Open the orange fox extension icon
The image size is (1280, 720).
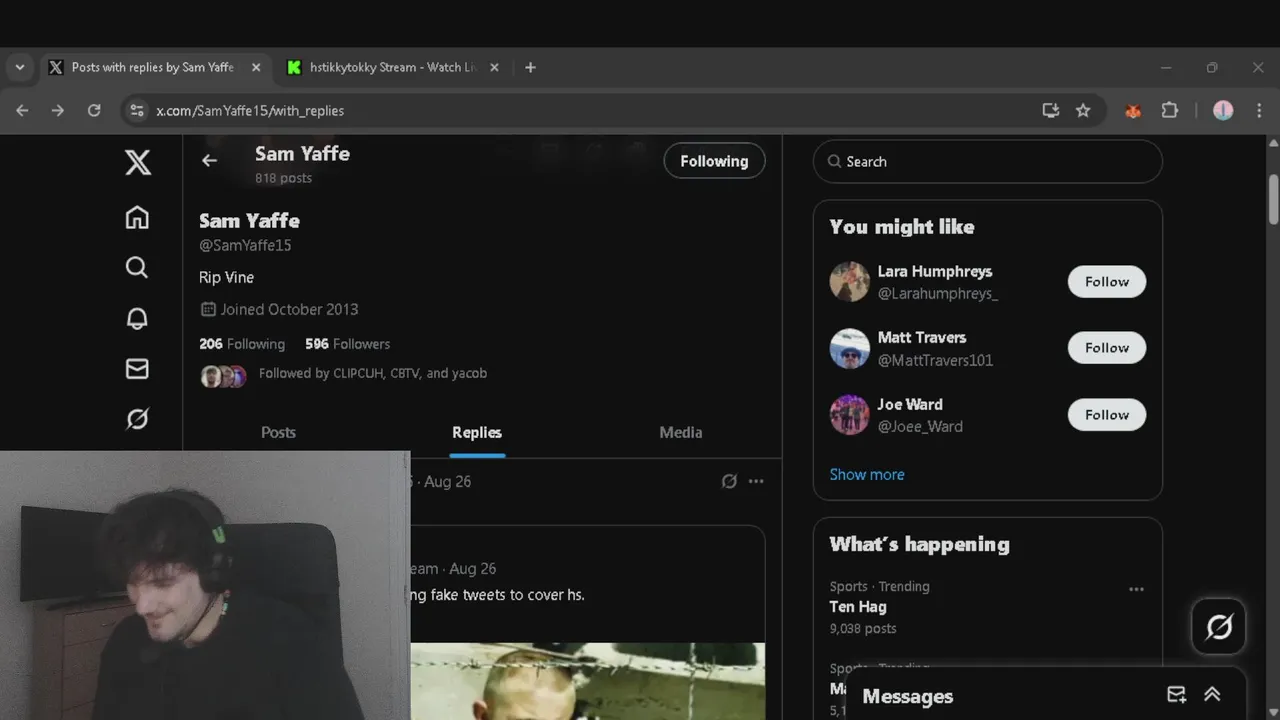tap(1133, 111)
